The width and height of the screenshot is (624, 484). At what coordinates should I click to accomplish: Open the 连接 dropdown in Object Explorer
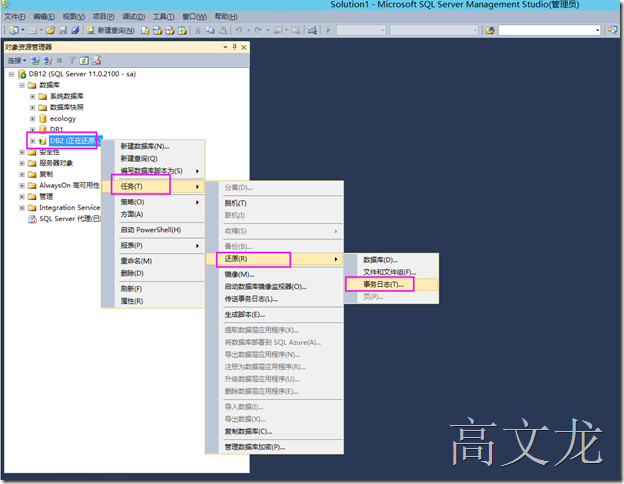point(17,60)
